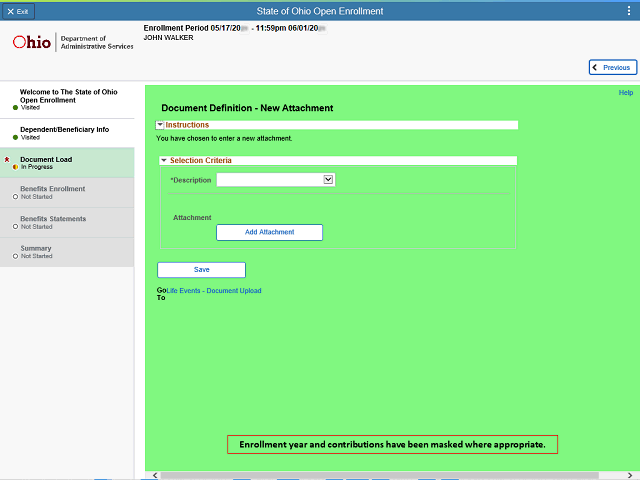This screenshot has height=480, width=640.
Task: Open Dependent/Beneficiary Info step
Action: pyautogui.click(x=67, y=133)
